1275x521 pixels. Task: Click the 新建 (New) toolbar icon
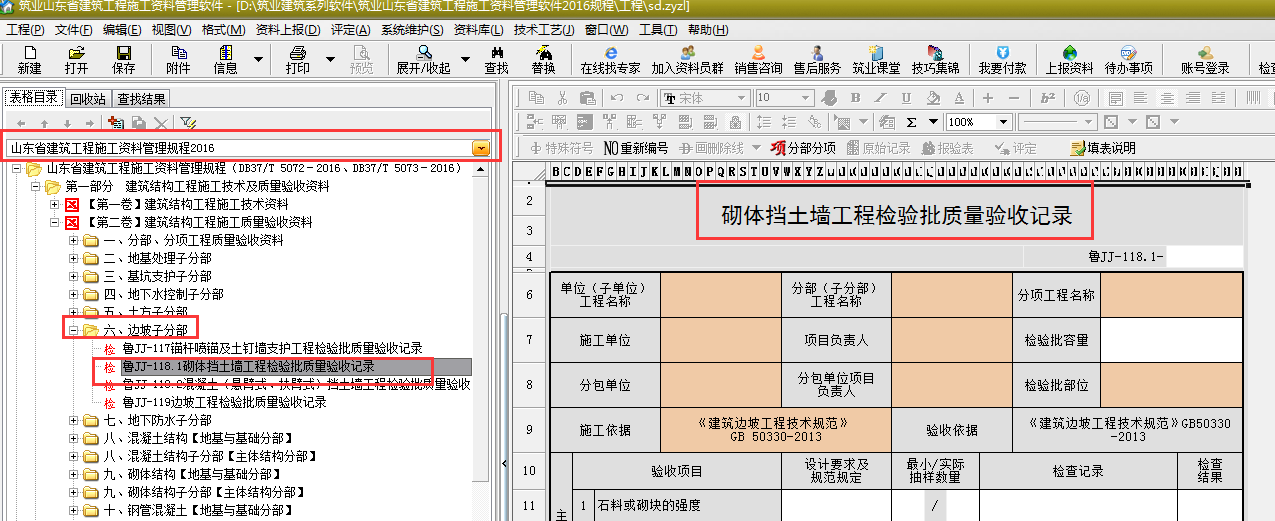point(29,60)
